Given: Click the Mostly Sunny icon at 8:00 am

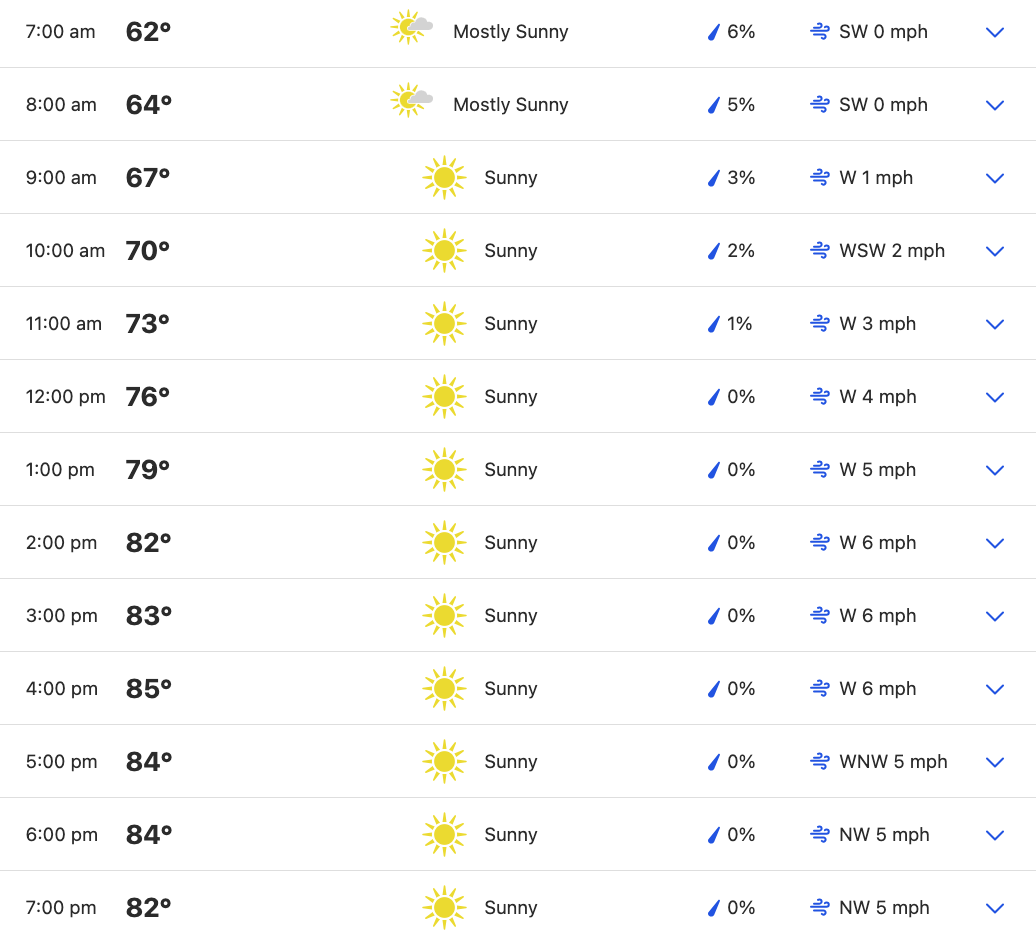Looking at the screenshot, I should 411,101.
